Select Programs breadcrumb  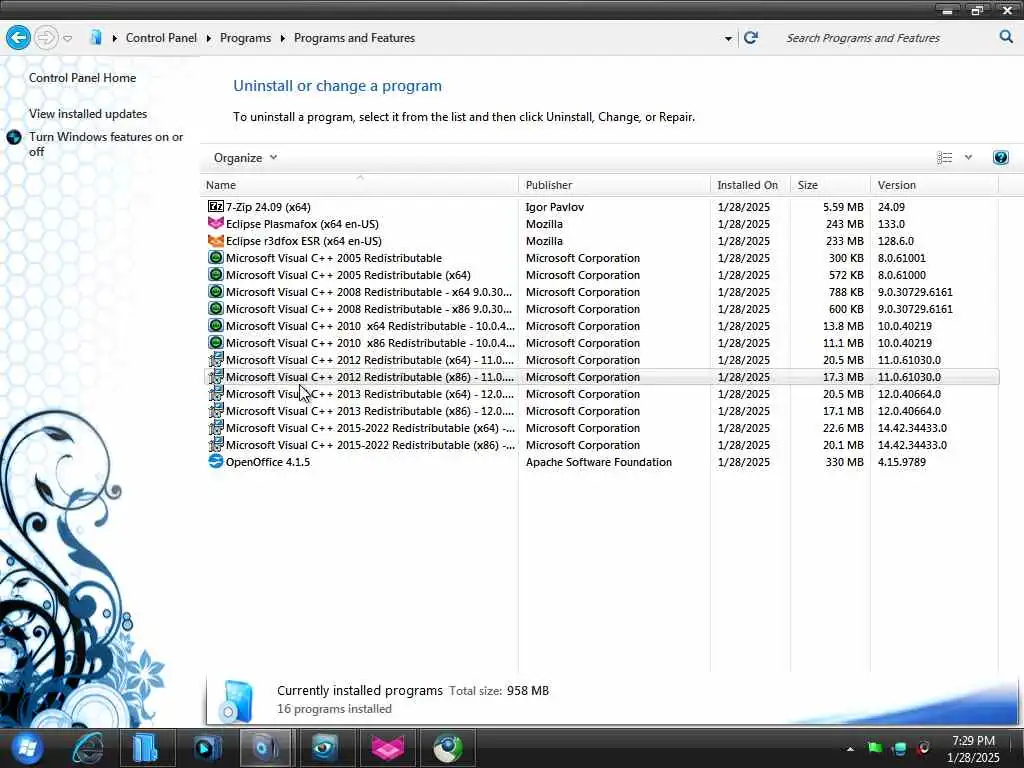click(246, 38)
